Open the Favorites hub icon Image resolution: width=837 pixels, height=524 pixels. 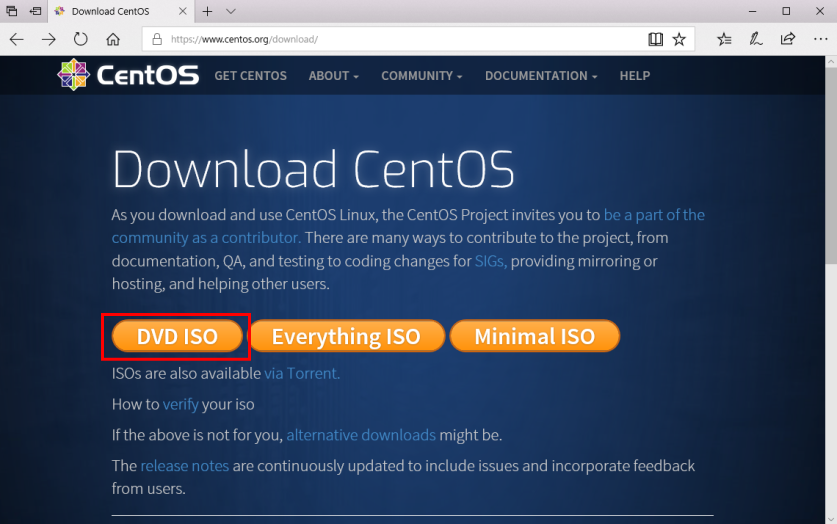[724, 39]
